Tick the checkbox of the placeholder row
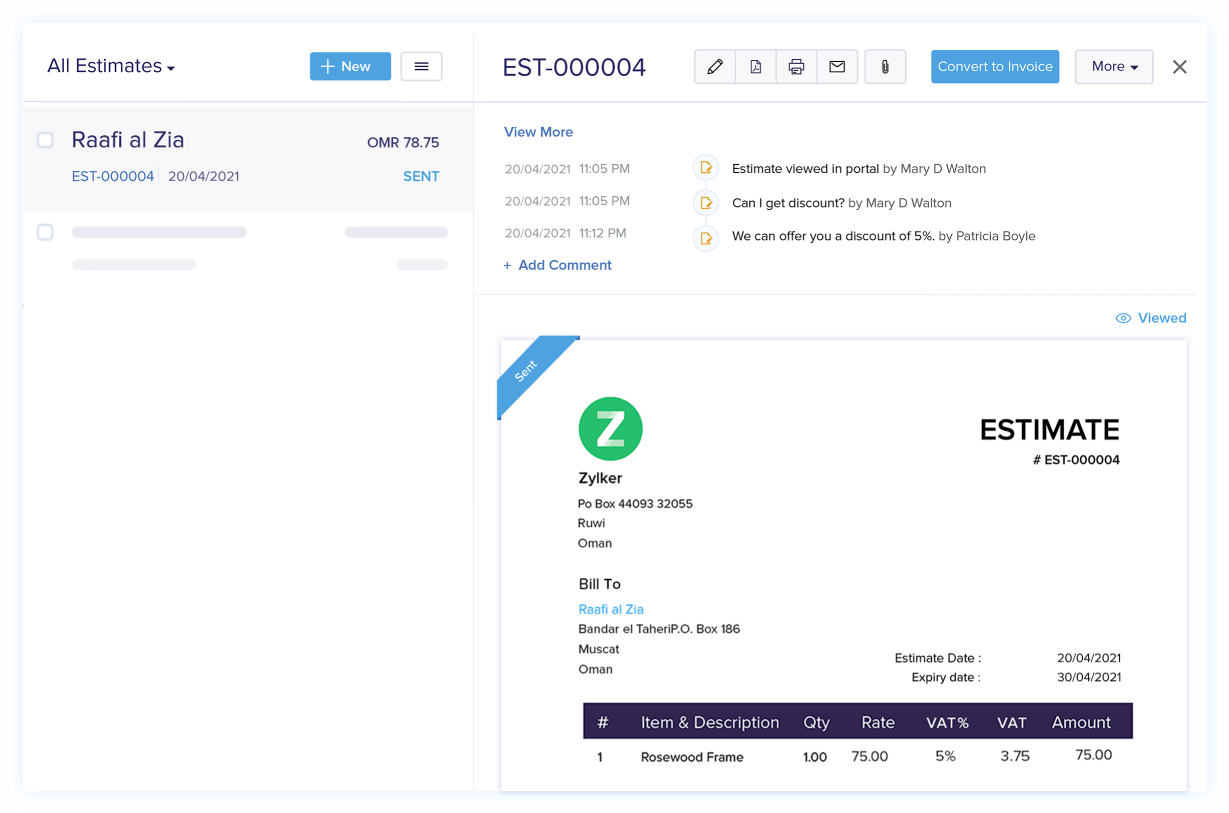1229x813 pixels. [45, 232]
